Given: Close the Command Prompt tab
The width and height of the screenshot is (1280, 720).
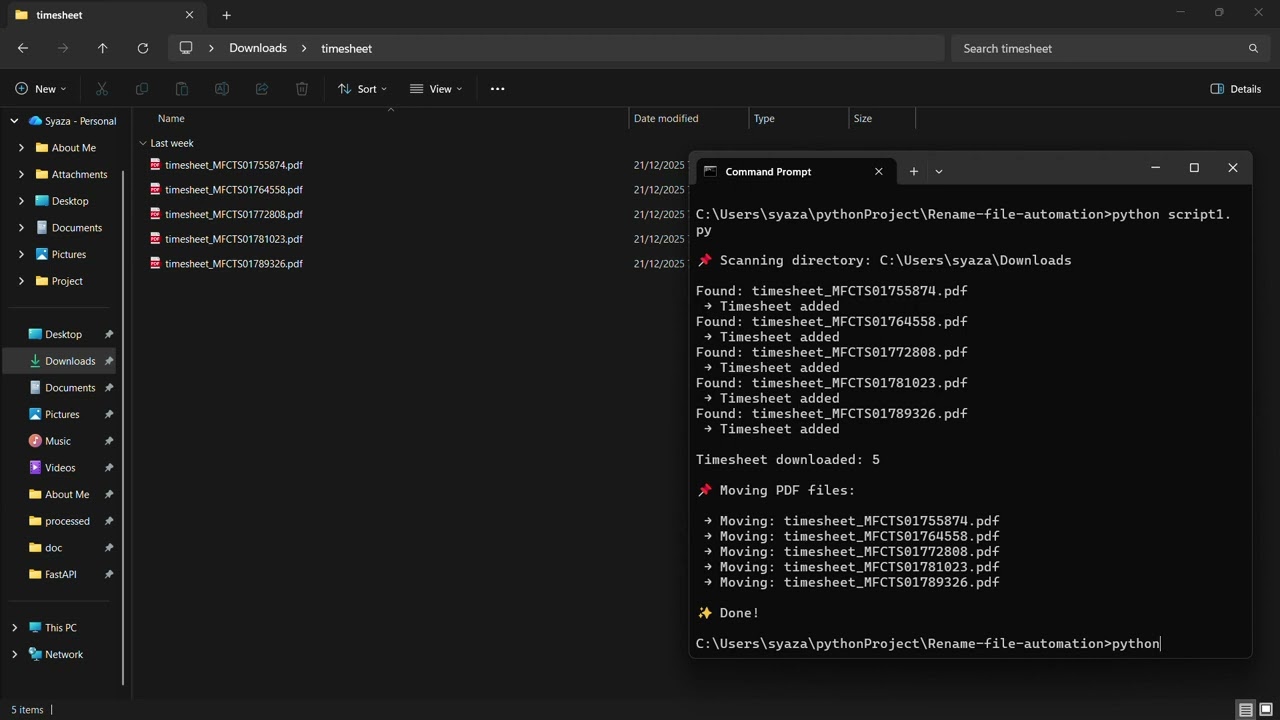Looking at the screenshot, I should coord(879,172).
